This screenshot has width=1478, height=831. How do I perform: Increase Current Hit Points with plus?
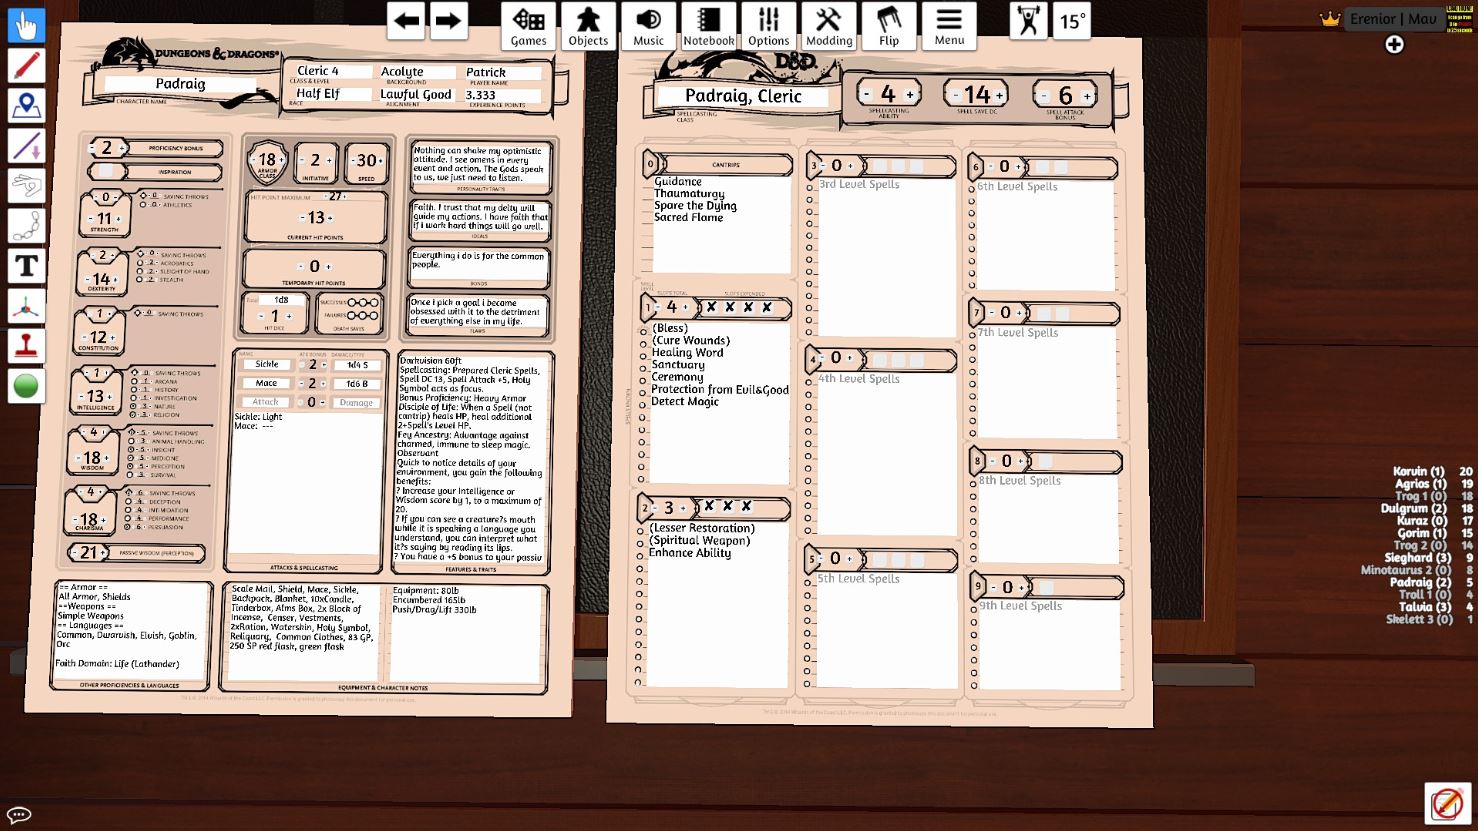[x=329, y=218]
